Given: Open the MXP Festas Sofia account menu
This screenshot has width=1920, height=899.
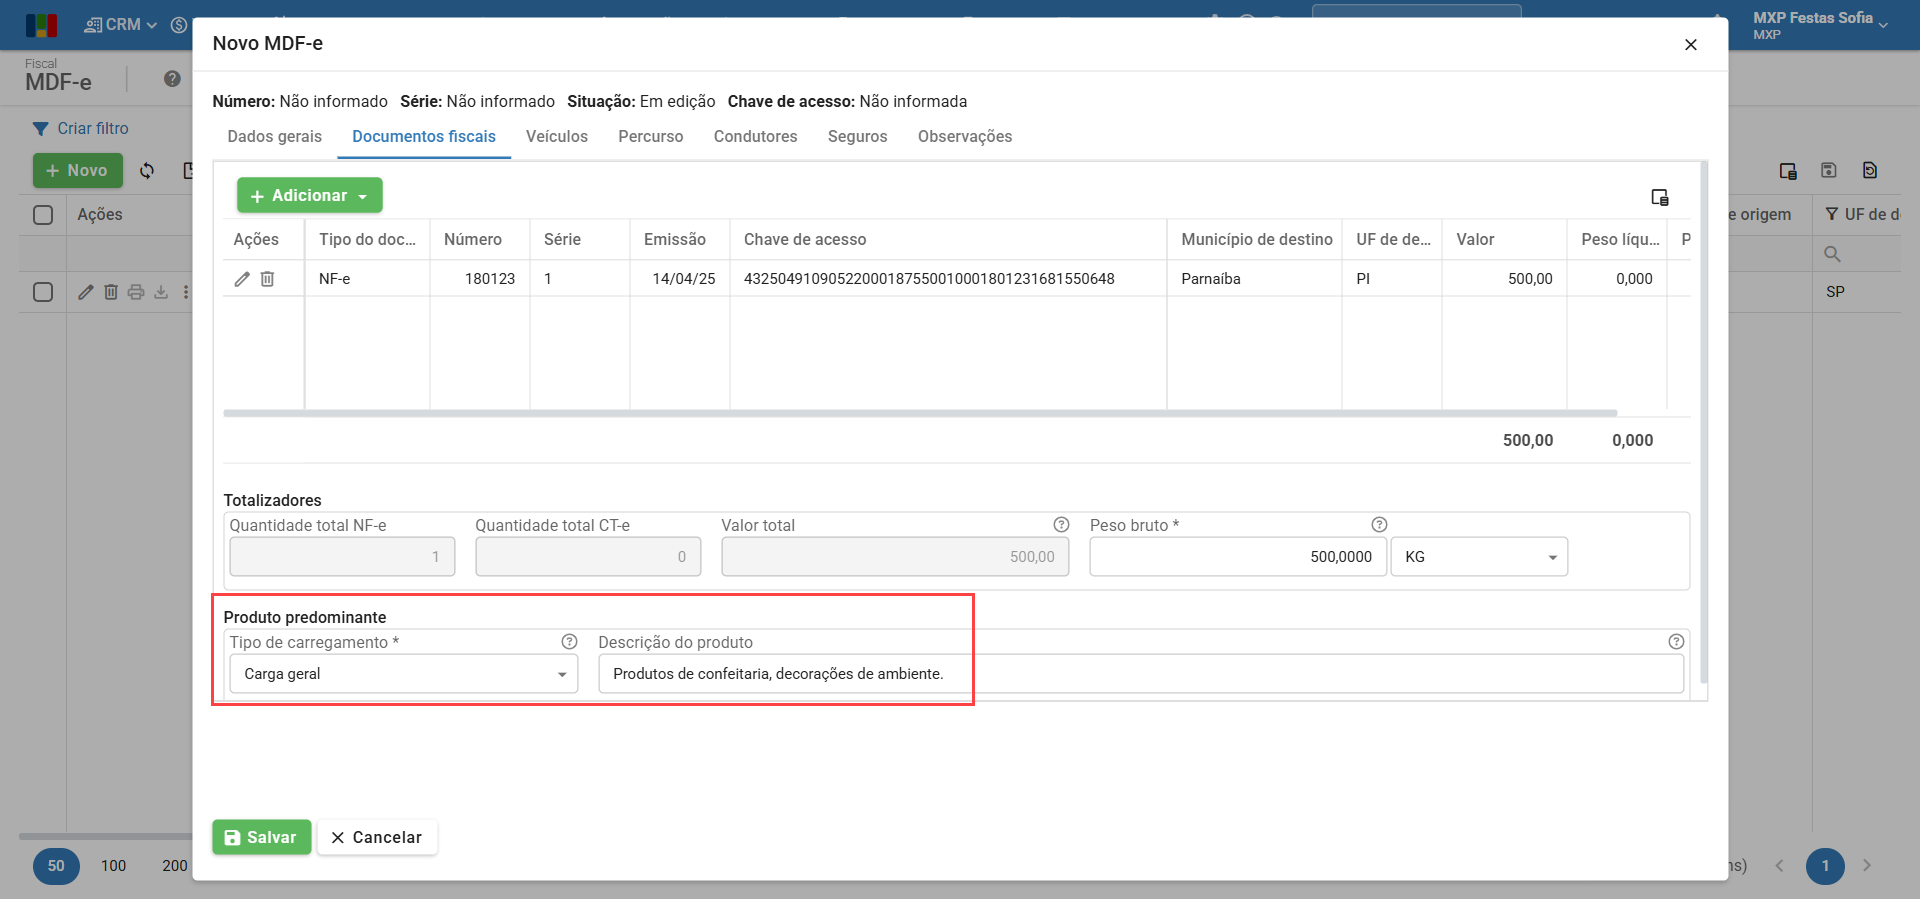Looking at the screenshot, I should point(1820,25).
